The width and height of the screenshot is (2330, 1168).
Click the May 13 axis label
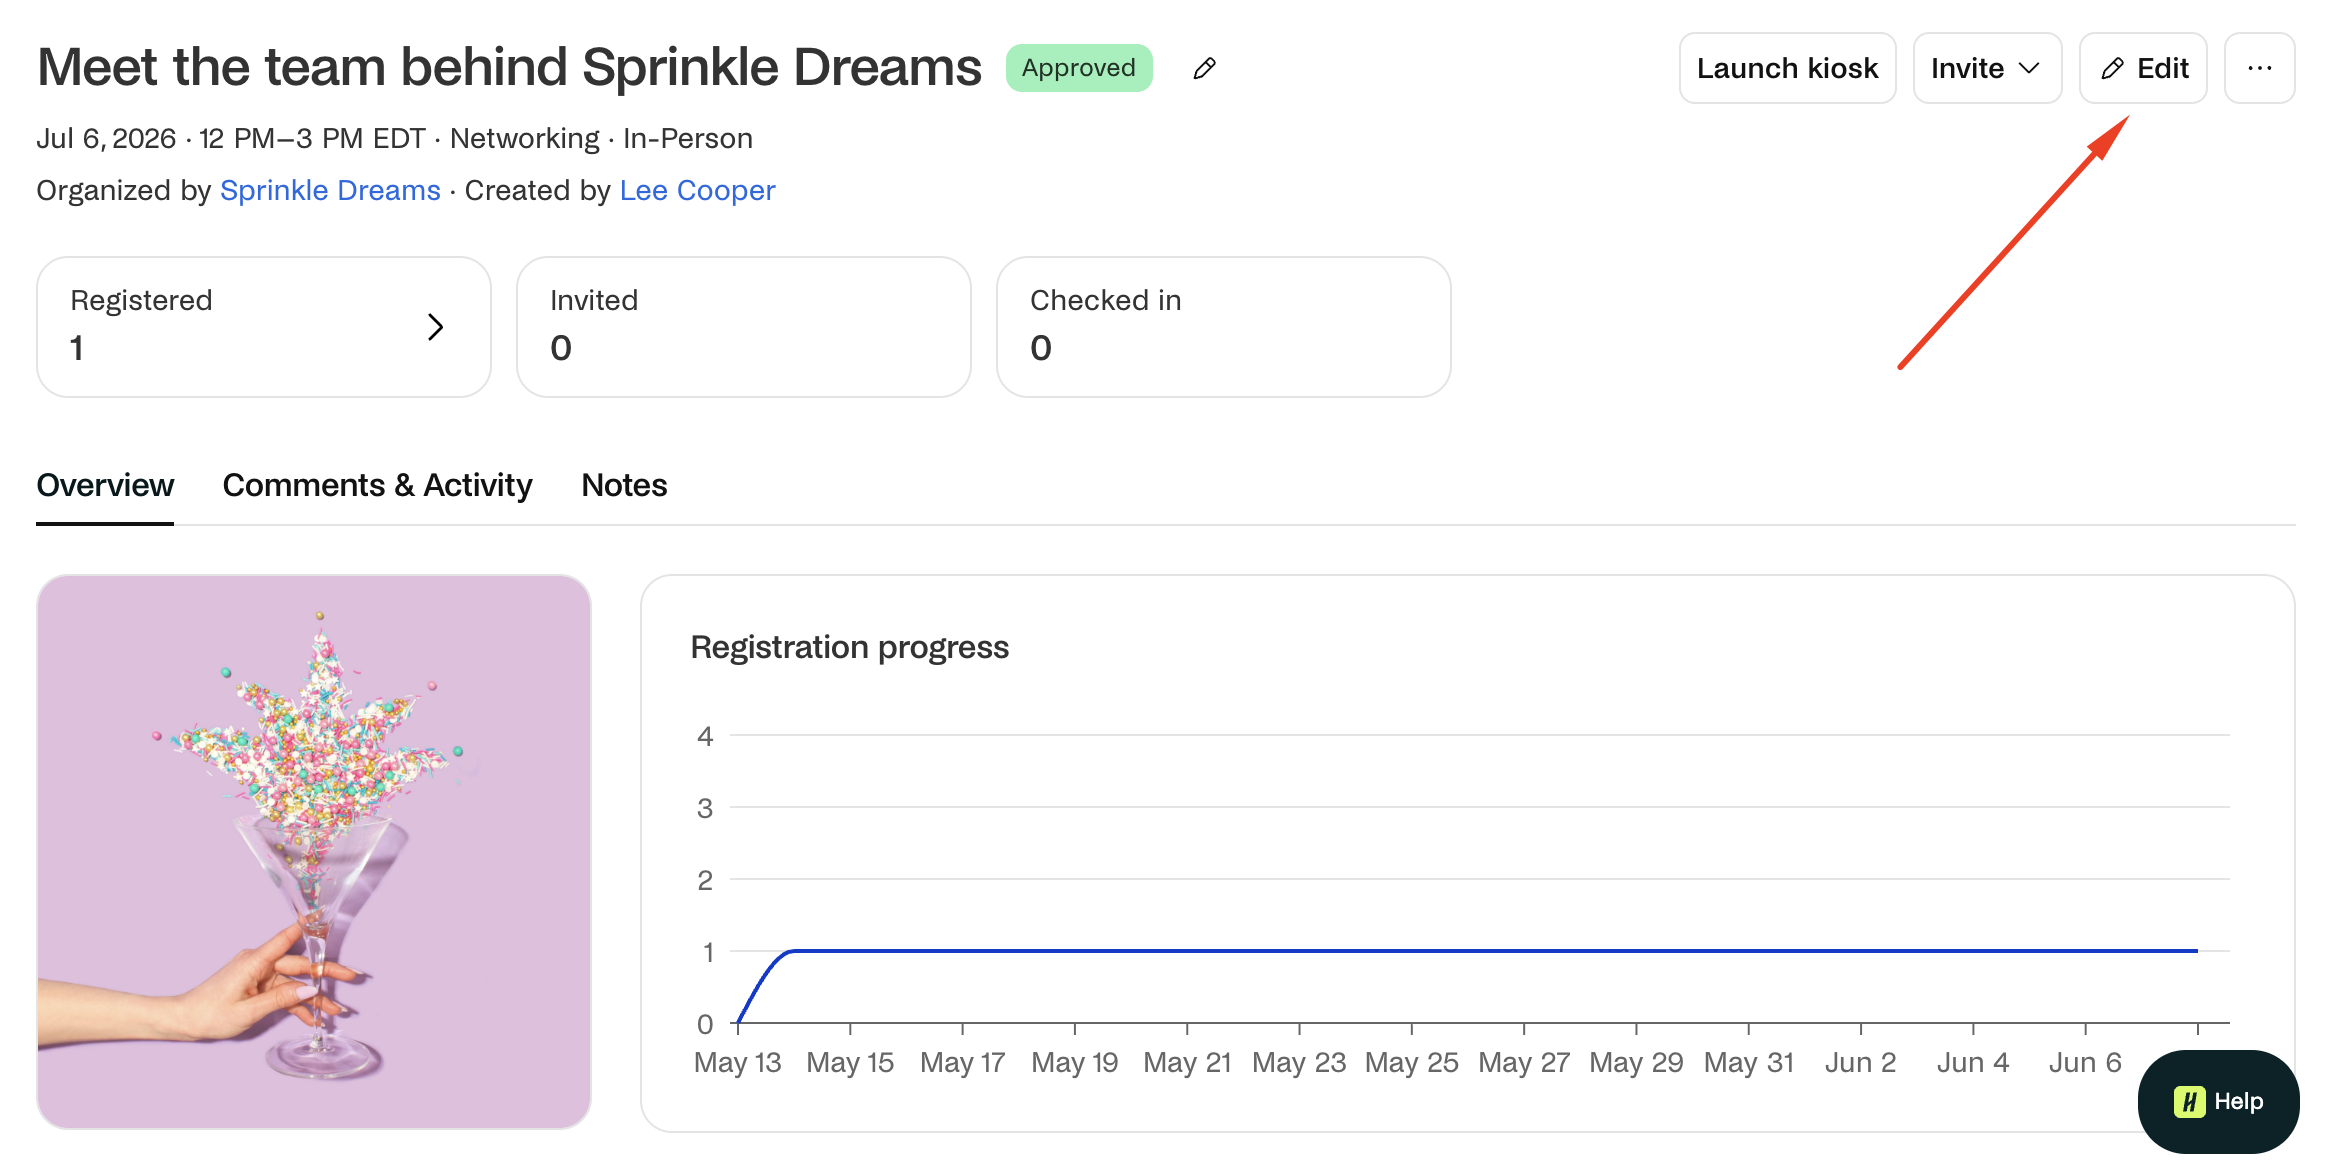737,1062
